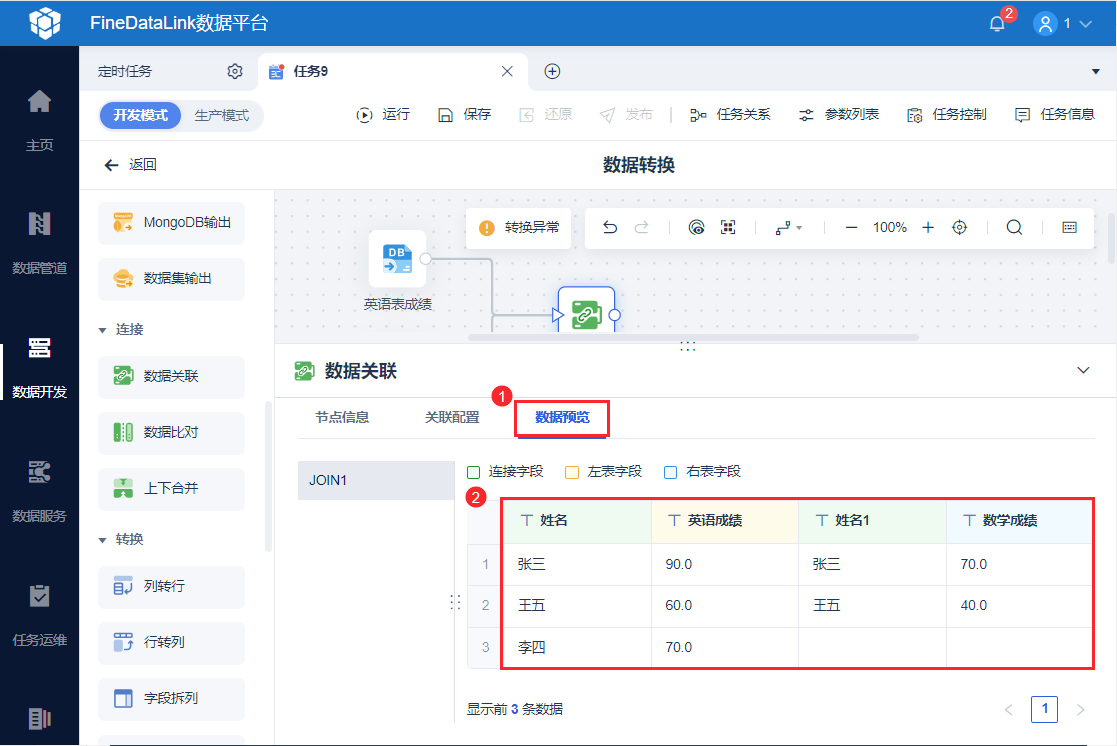Open the notifications bell icon
This screenshot has height=746, width=1117.
pos(997,24)
